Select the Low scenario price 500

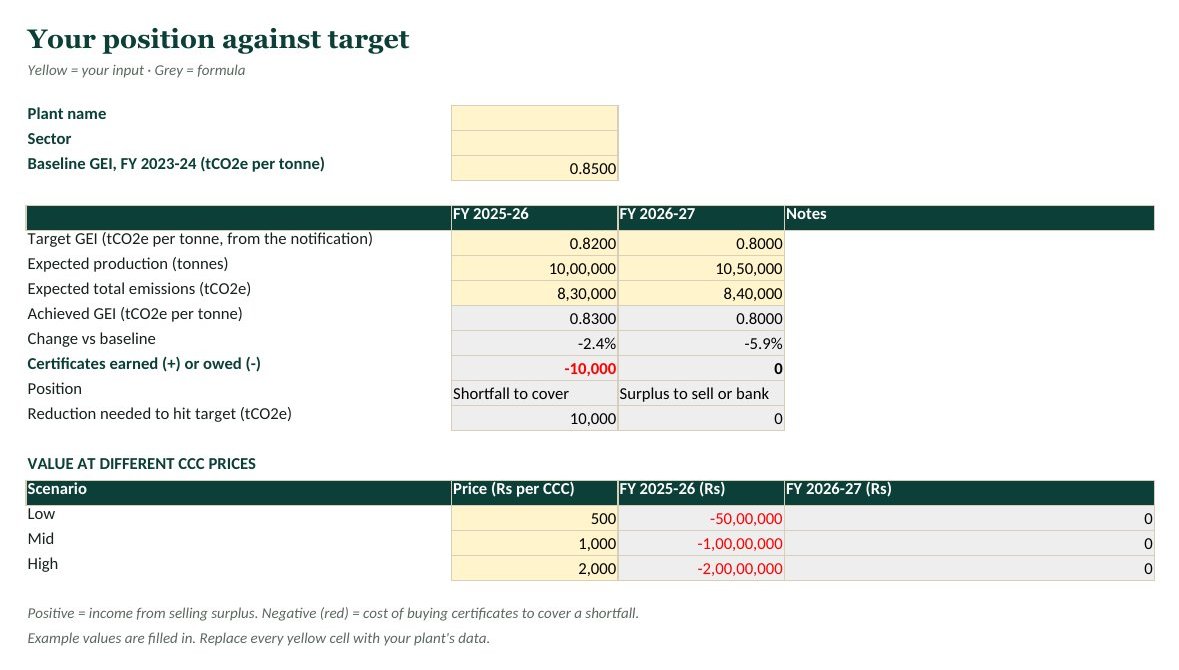(535, 518)
